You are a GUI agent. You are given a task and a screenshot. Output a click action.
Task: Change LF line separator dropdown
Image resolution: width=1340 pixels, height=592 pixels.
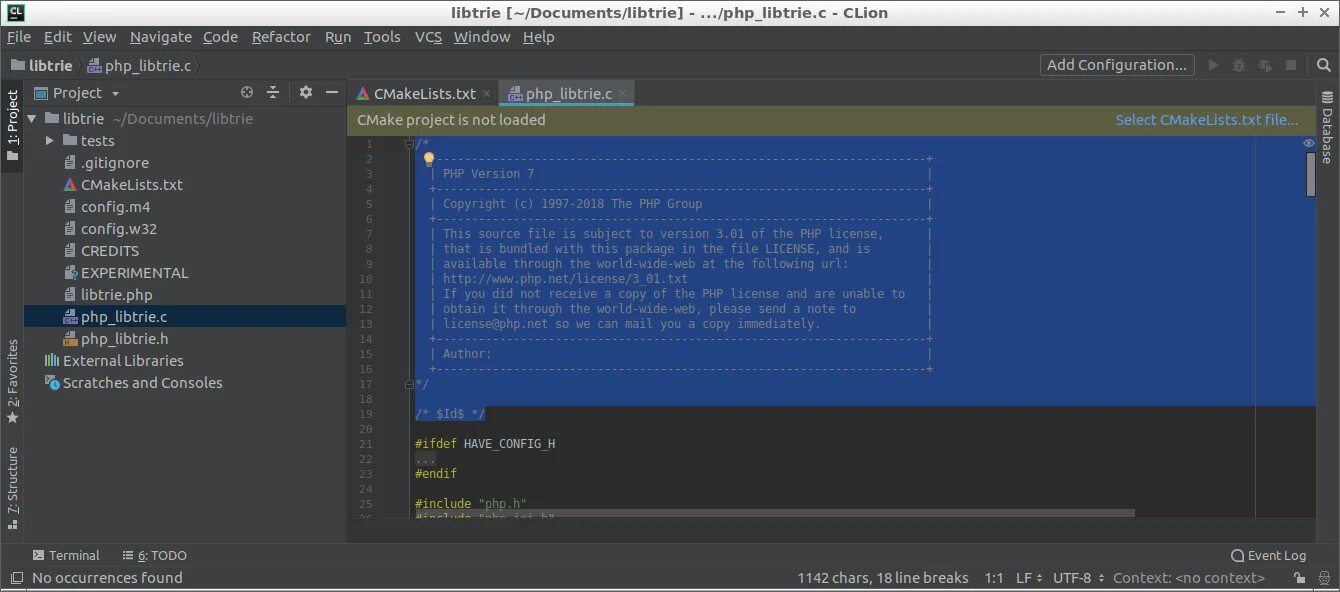tap(1029, 578)
